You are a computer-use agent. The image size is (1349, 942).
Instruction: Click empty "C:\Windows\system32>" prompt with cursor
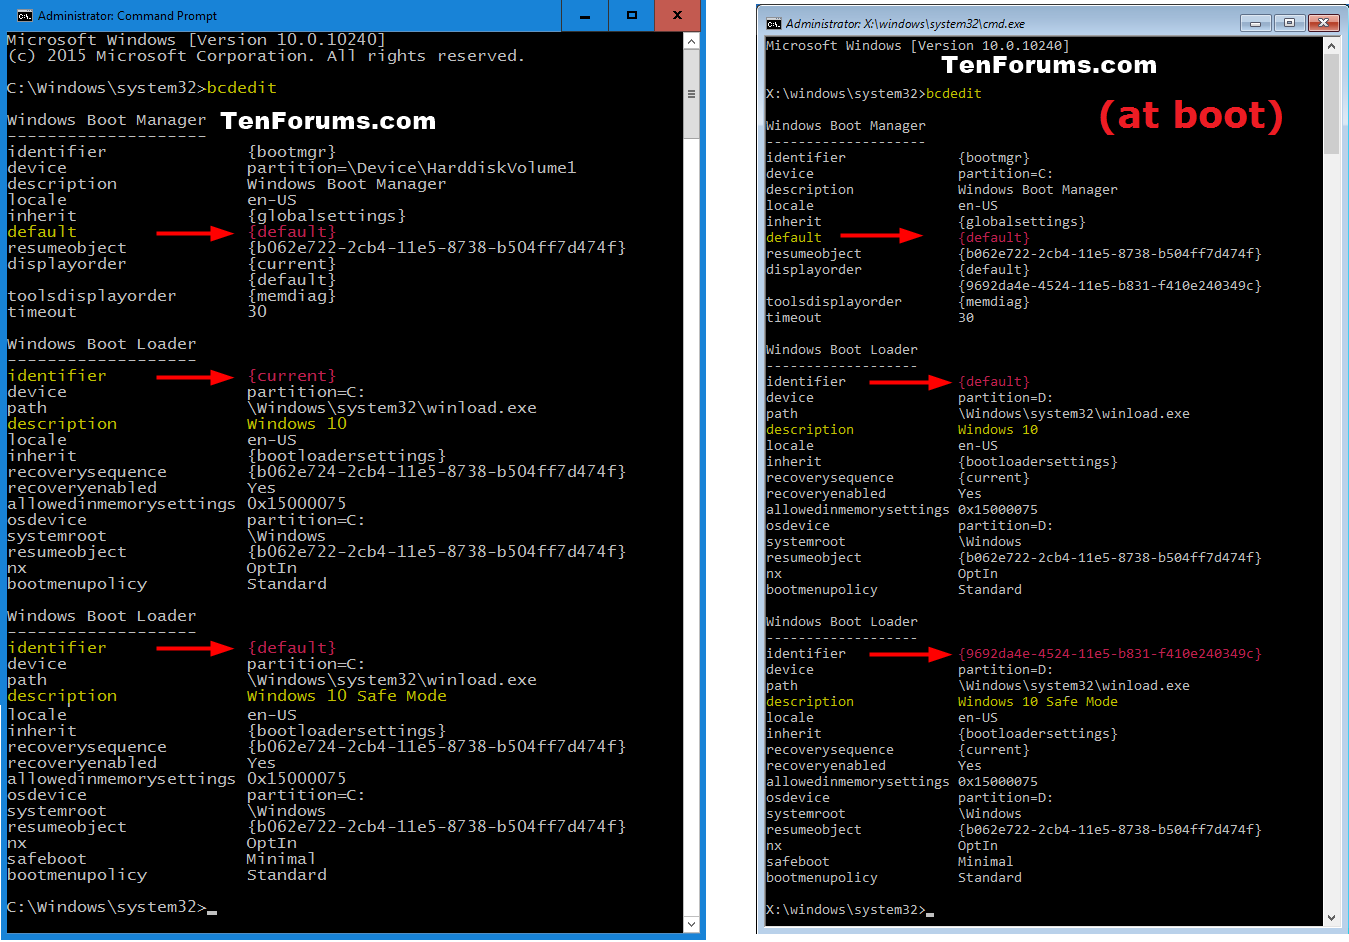pos(112,907)
